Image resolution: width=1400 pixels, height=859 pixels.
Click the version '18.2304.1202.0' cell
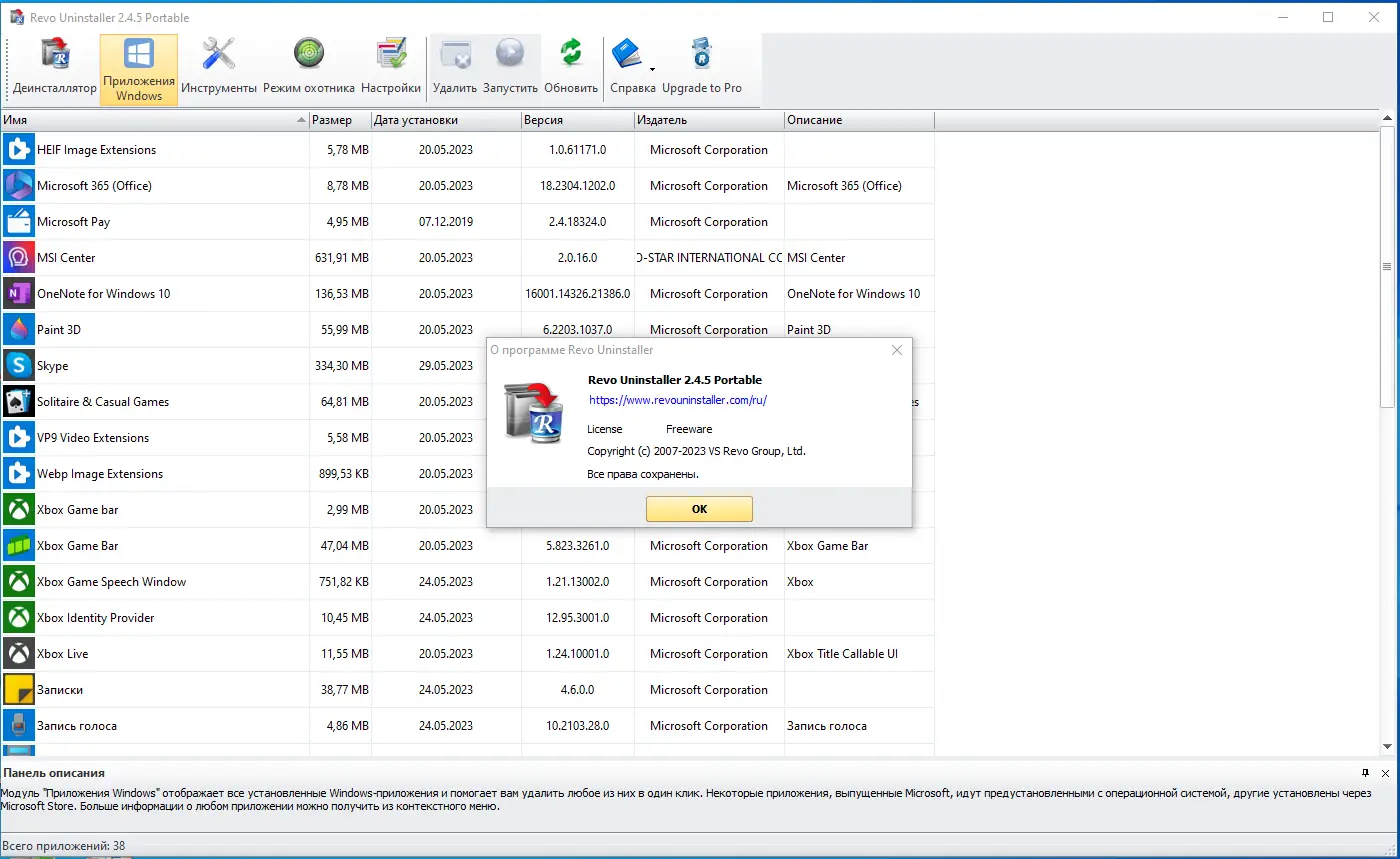click(x=578, y=186)
